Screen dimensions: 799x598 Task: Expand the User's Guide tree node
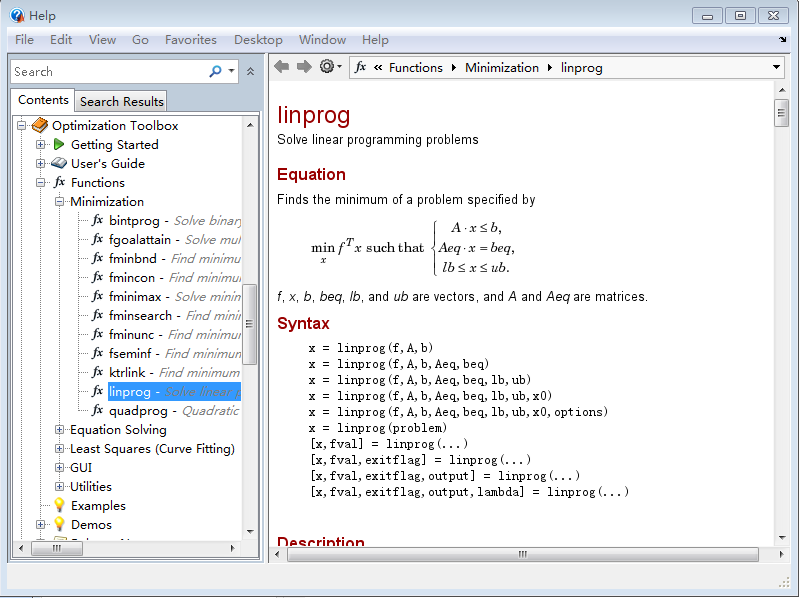tap(41, 164)
